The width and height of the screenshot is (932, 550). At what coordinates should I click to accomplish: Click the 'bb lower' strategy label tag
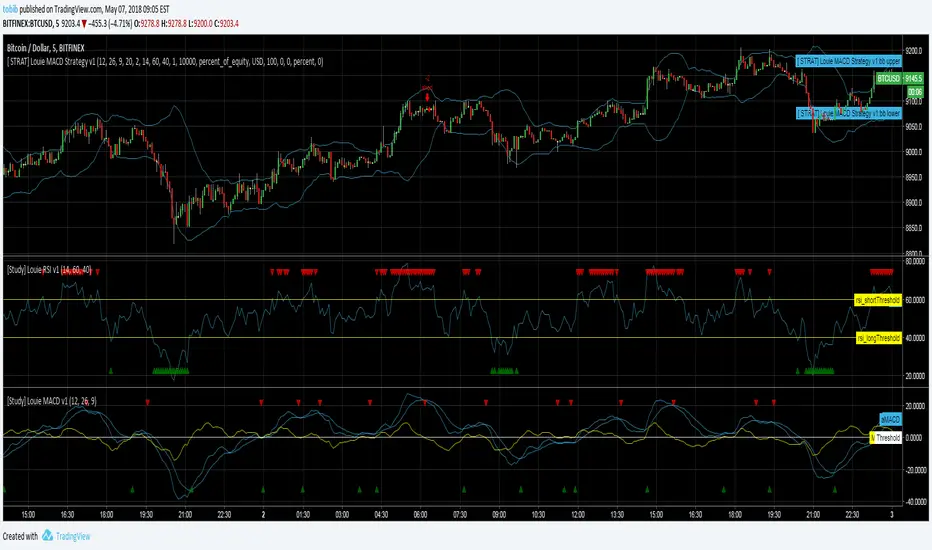[849, 113]
